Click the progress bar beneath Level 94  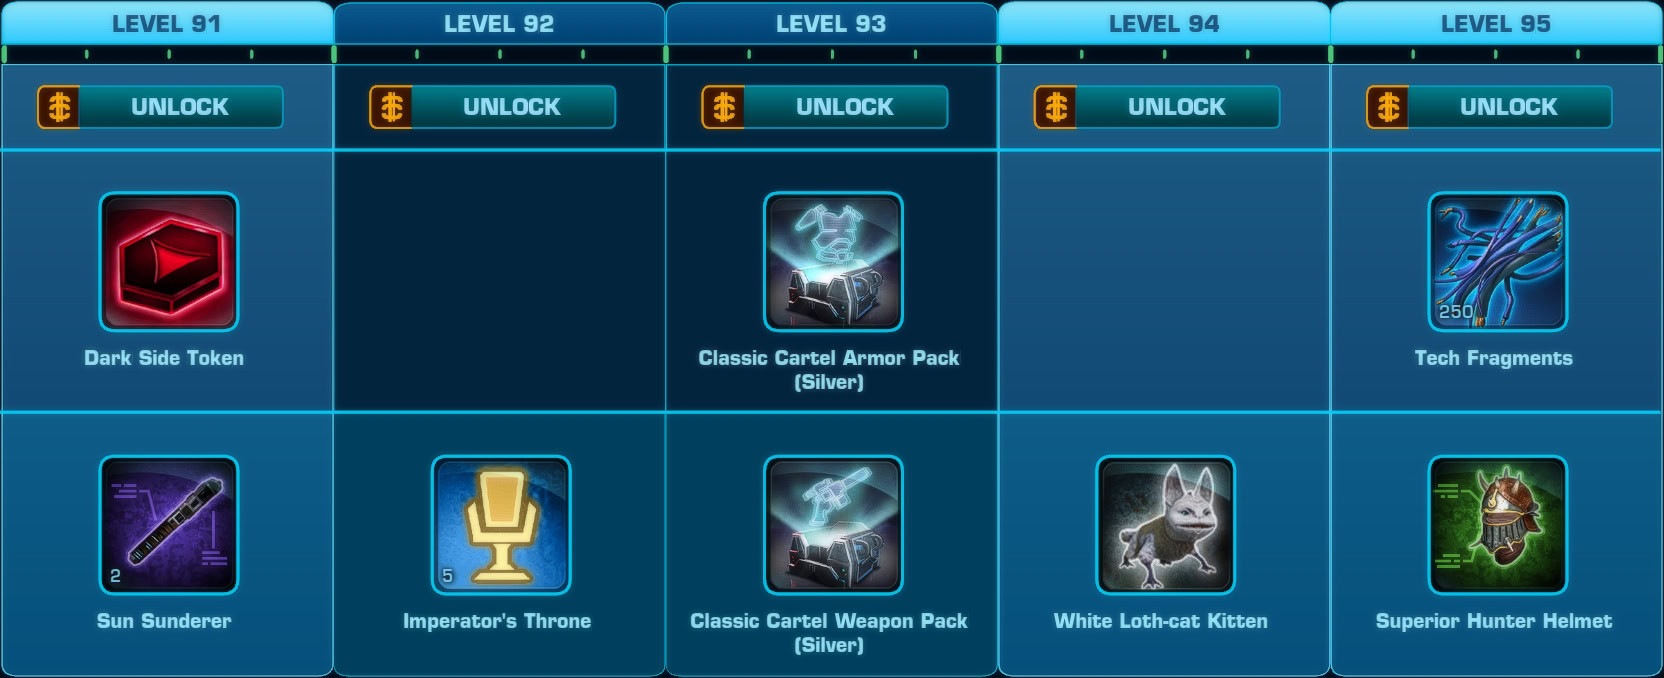[x=1164, y=54]
